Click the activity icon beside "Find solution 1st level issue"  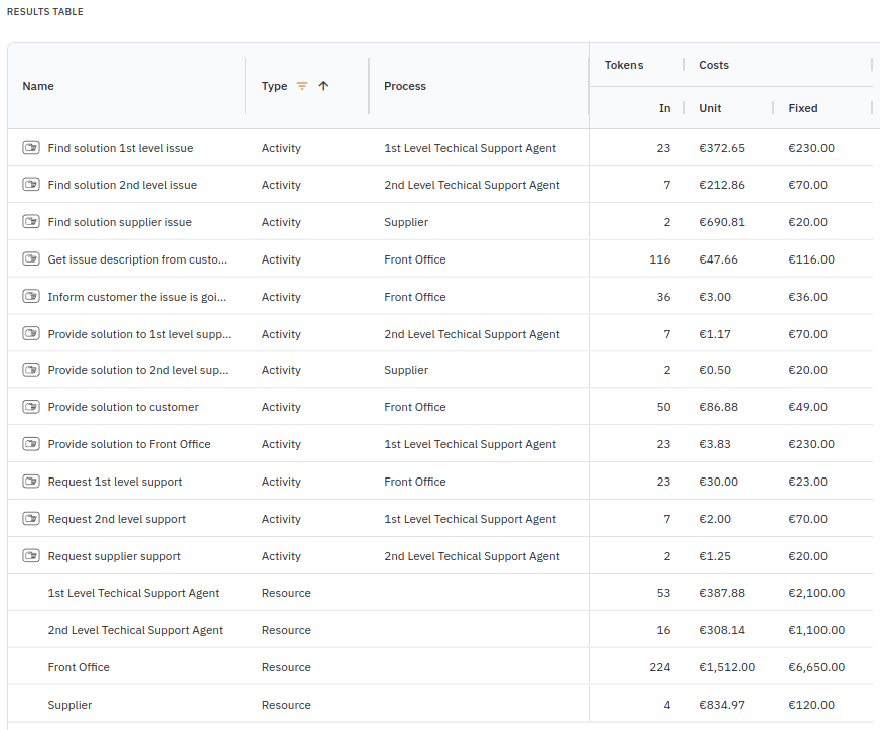[x=30, y=148]
